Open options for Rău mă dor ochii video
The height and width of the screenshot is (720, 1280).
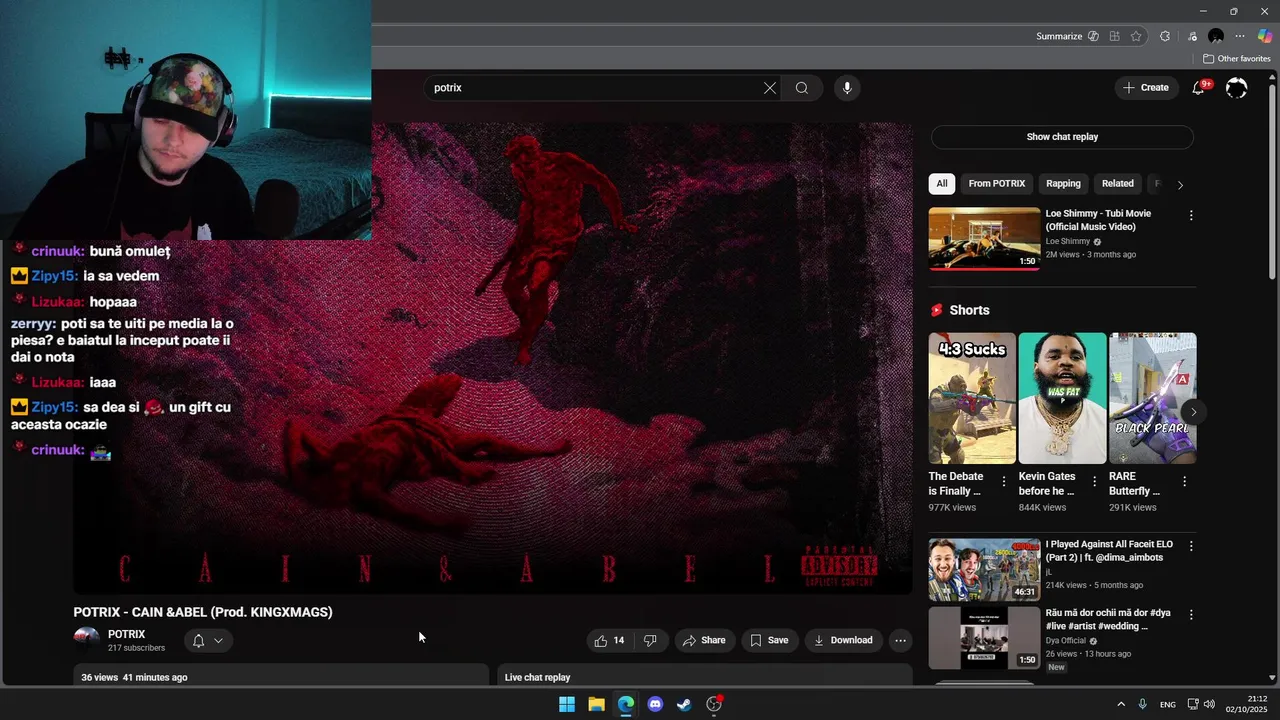pyautogui.click(x=1190, y=614)
